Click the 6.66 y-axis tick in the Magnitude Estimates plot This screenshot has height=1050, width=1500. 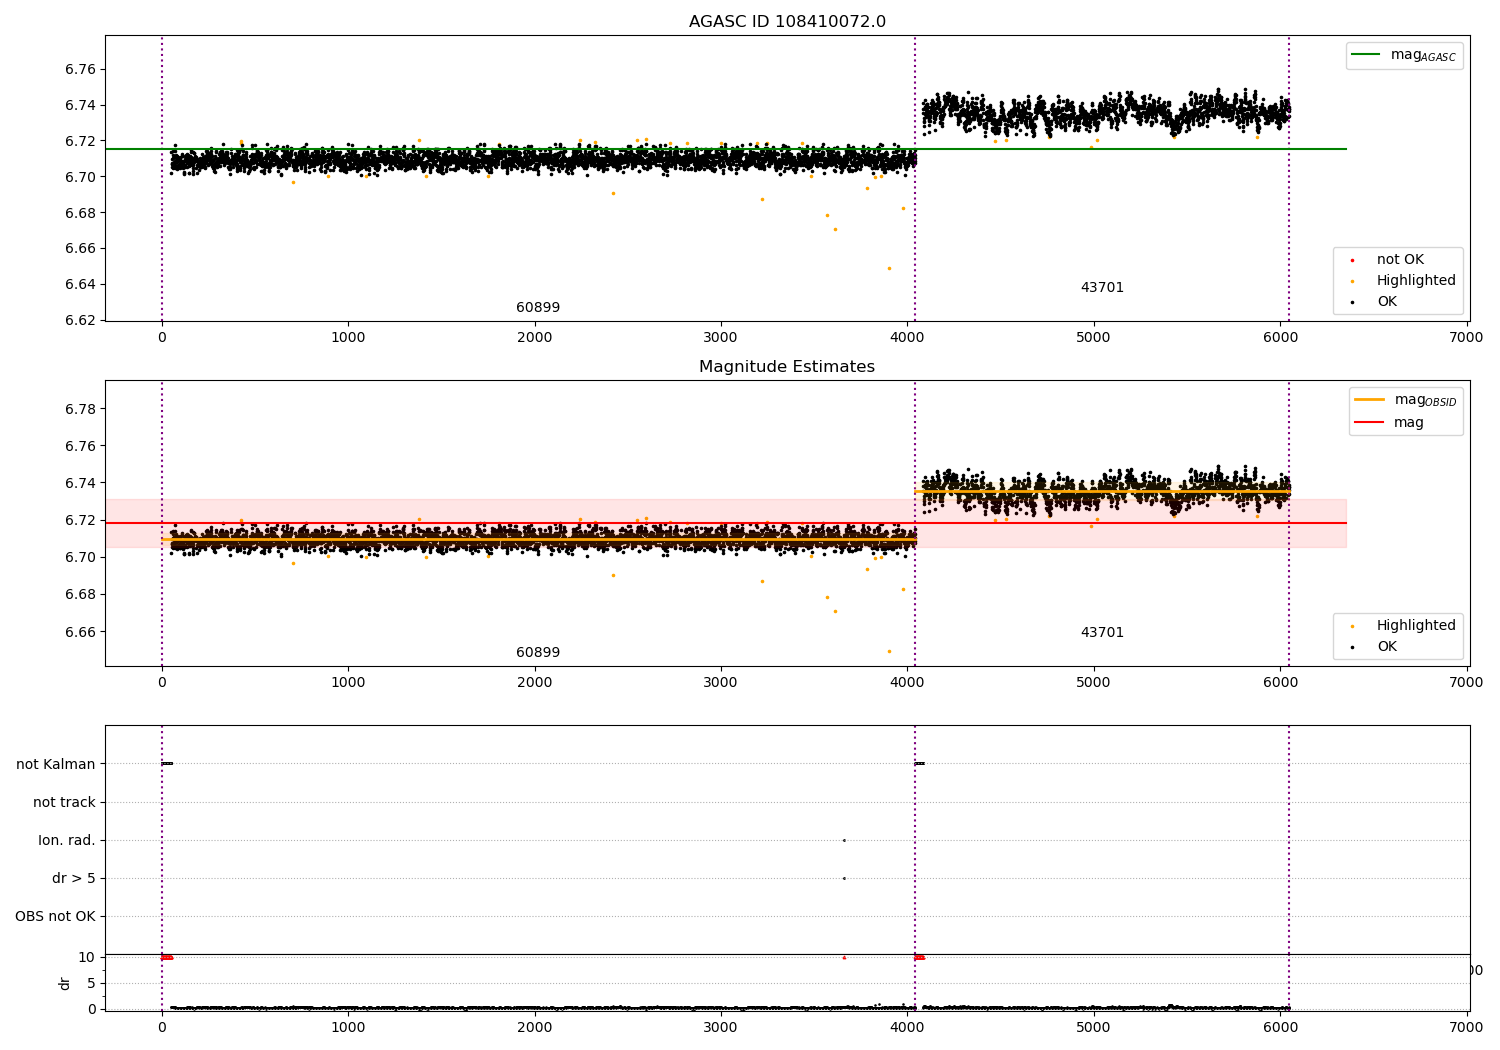[x=81, y=632]
